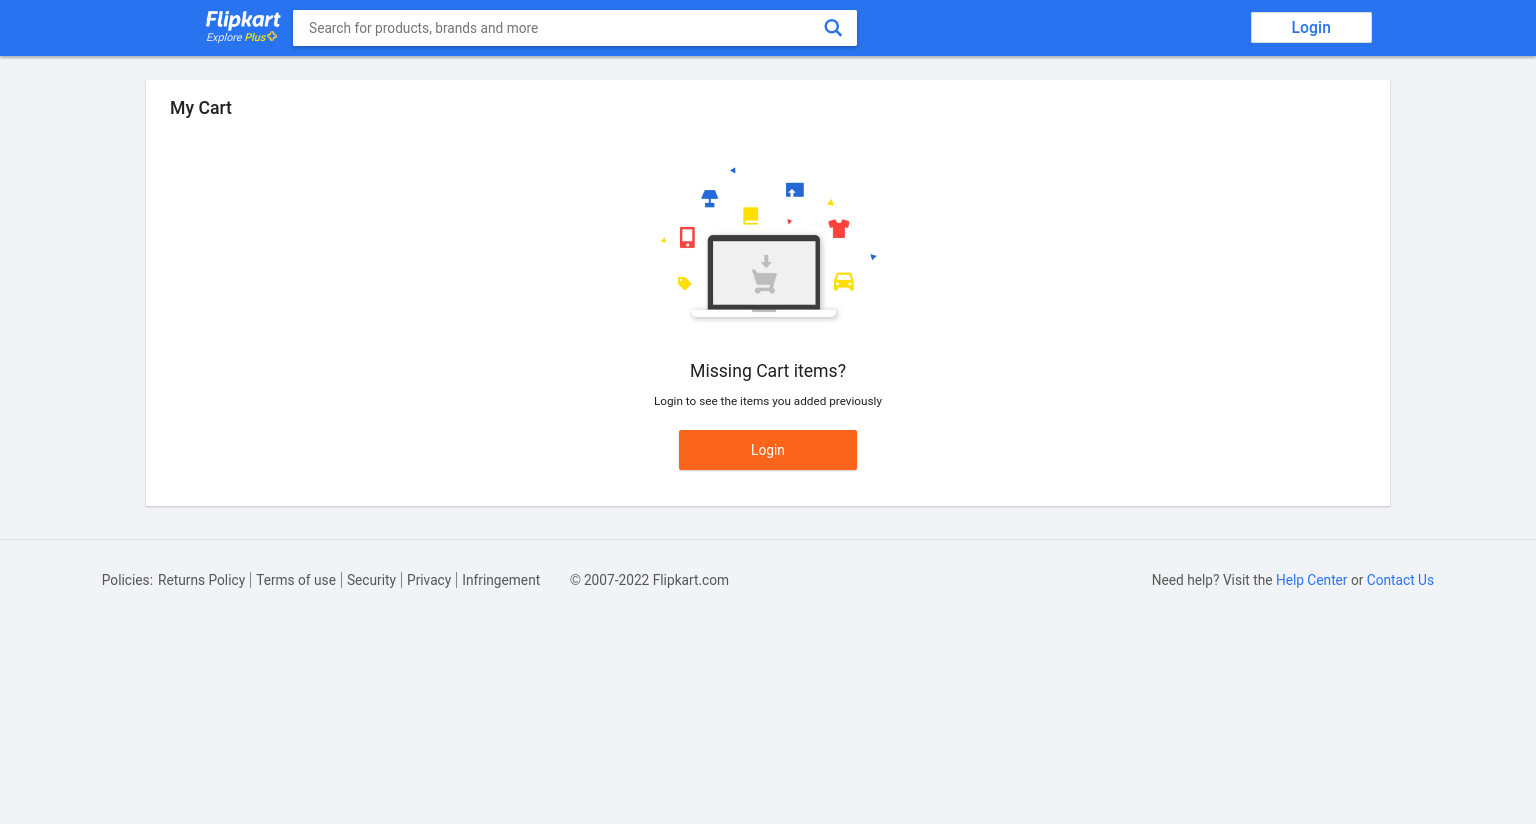Open the Returns Policy link
The width and height of the screenshot is (1536, 824).
[201, 580]
